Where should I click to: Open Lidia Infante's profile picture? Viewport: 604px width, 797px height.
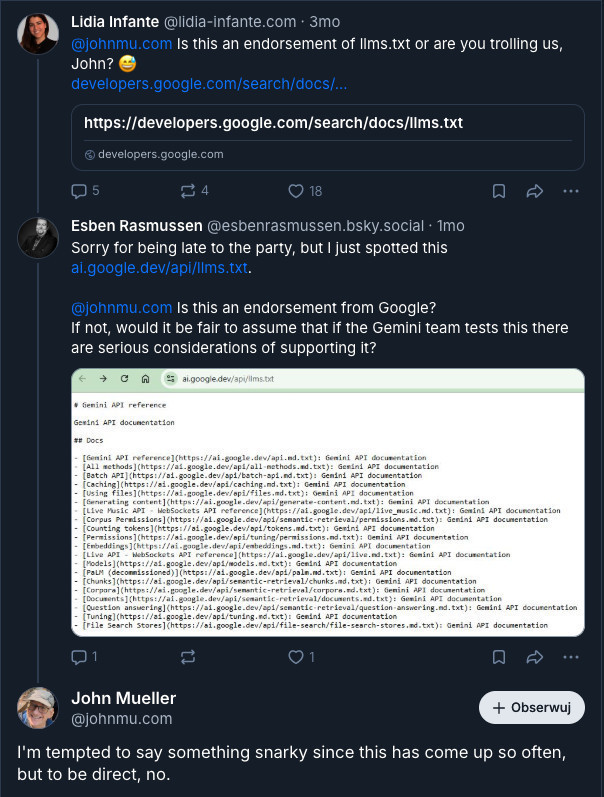click(x=38, y=34)
